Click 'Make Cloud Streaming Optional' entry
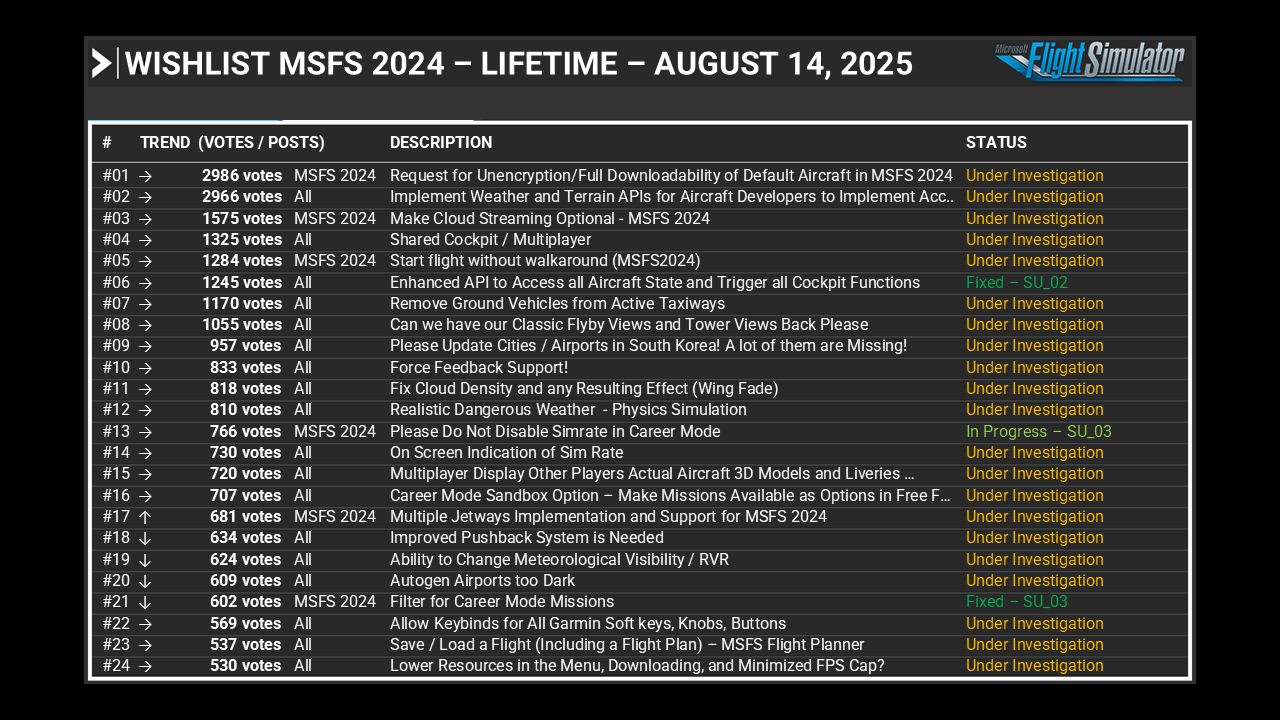Screen dimensions: 1280x720 click(550, 219)
